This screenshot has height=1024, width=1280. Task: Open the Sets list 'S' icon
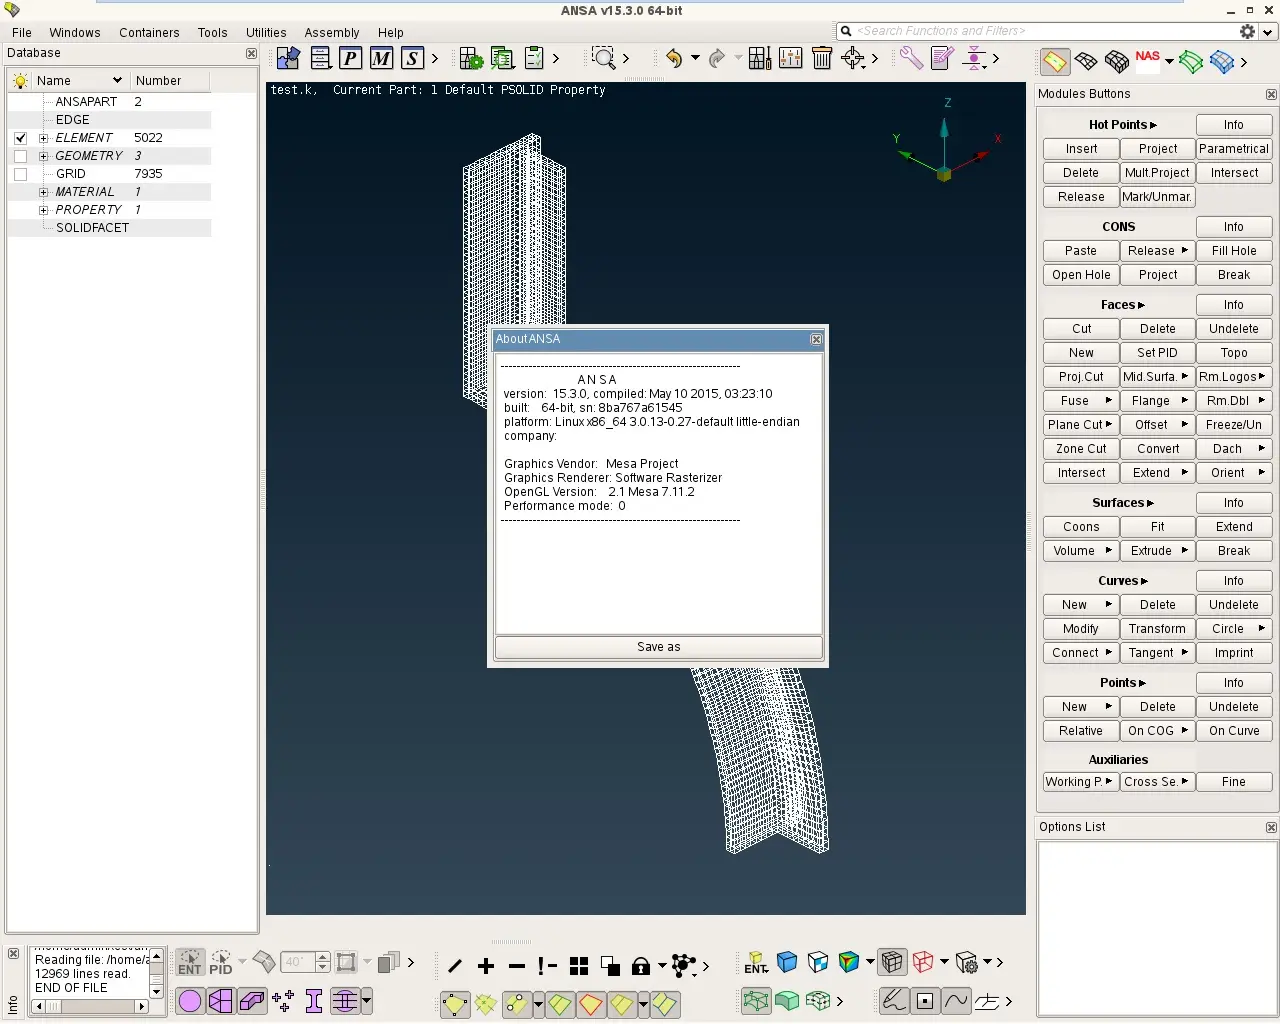412,59
